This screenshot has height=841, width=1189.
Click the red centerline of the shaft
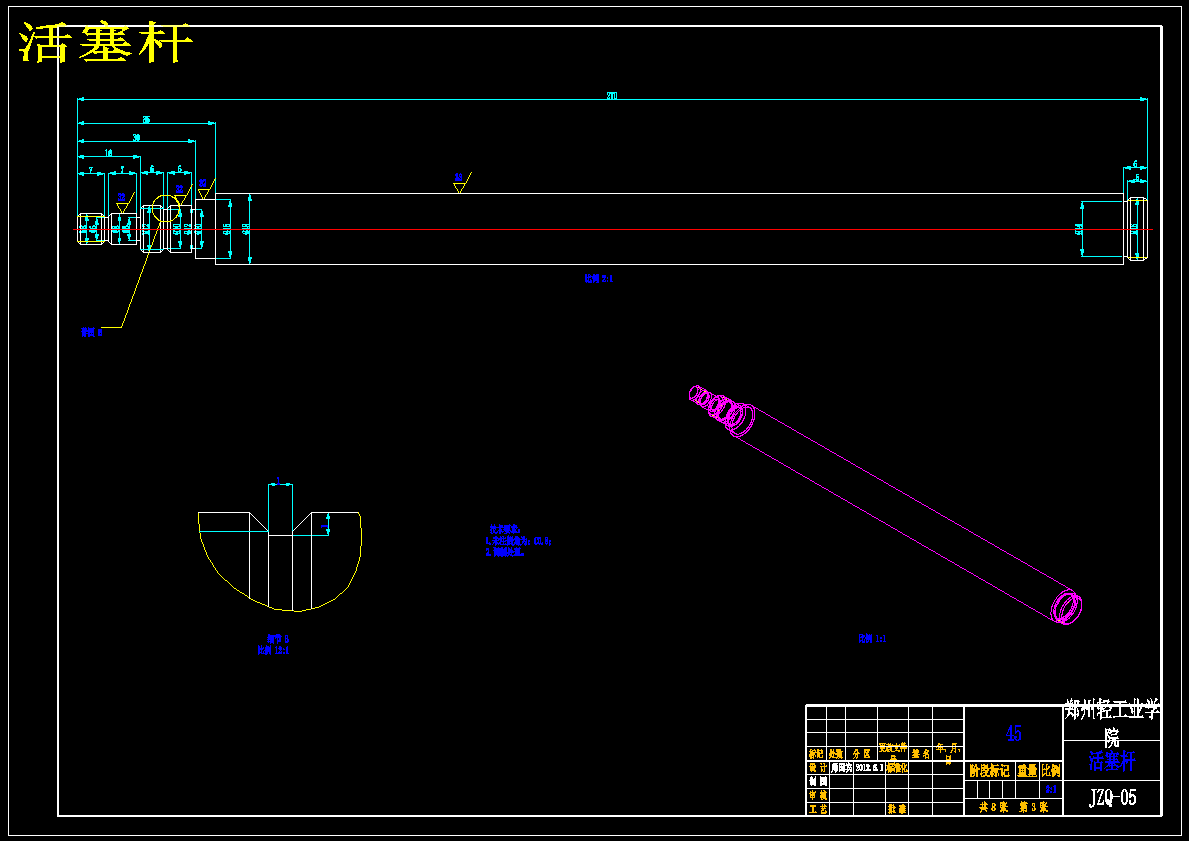pos(613,229)
